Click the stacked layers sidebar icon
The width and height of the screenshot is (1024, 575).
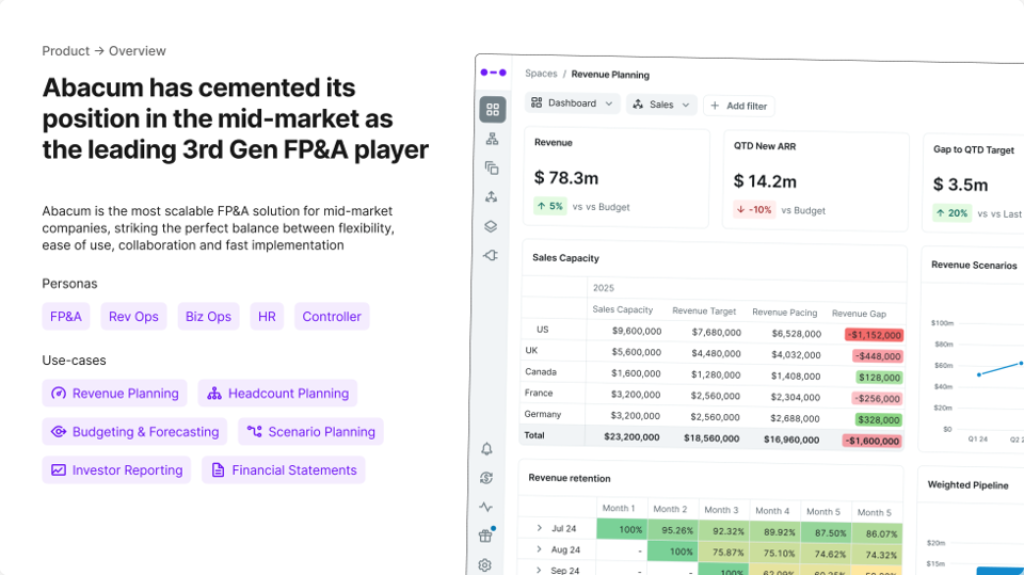pyautogui.click(x=491, y=226)
